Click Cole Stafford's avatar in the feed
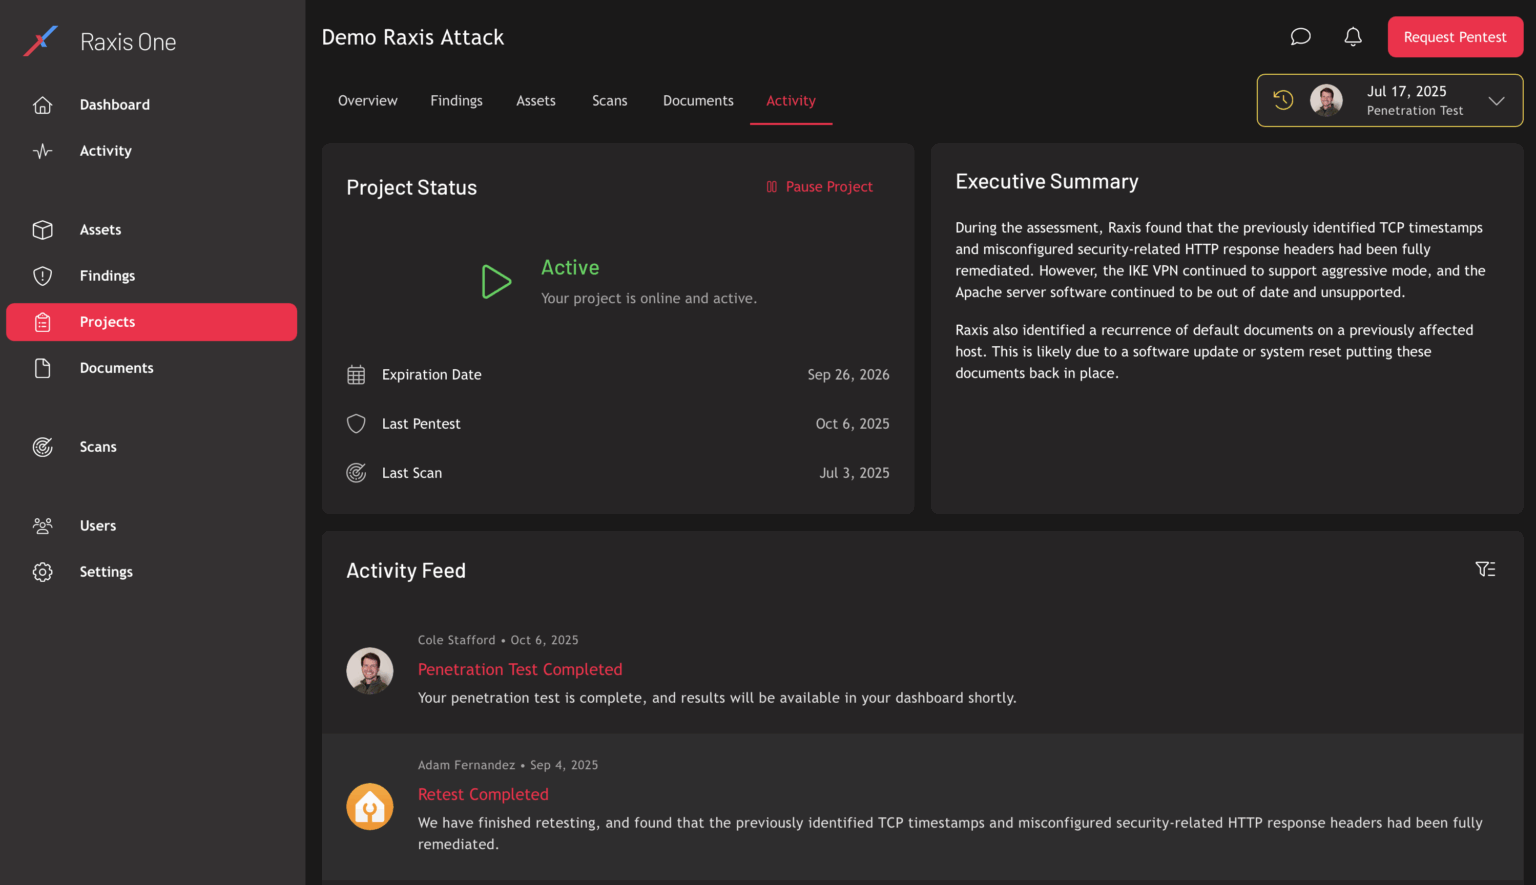 [x=370, y=671]
